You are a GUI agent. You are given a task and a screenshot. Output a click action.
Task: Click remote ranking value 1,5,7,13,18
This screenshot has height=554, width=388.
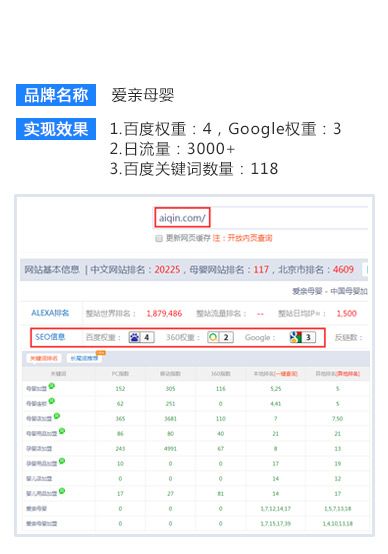337,509
